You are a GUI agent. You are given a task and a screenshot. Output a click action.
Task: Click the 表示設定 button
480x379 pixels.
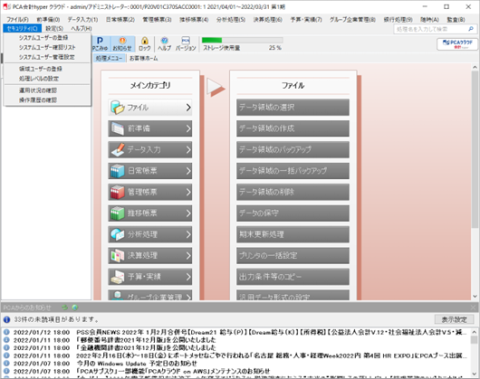[454, 319]
